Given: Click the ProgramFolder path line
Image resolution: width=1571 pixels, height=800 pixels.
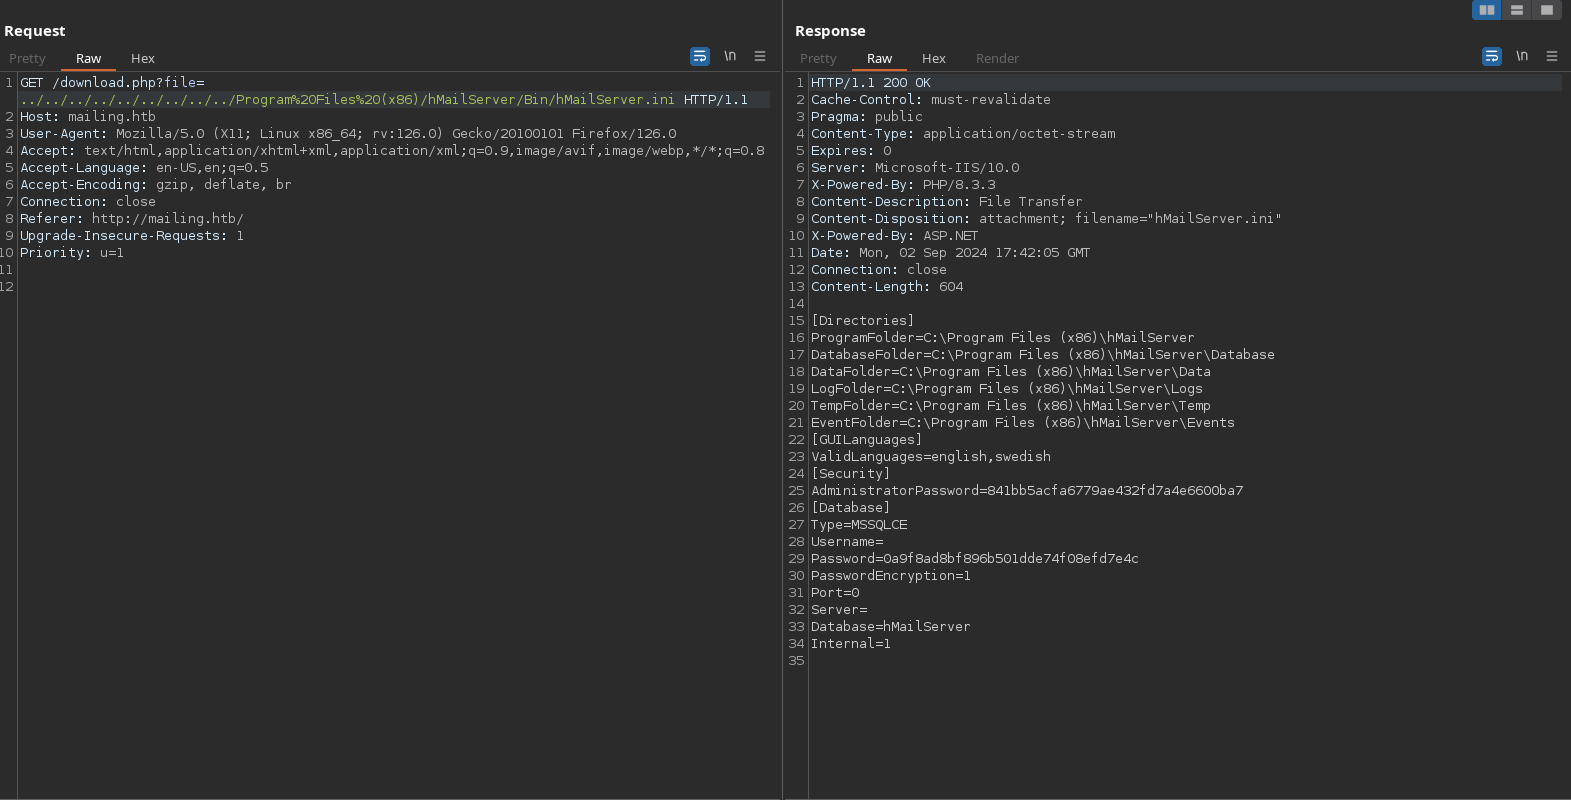Looking at the screenshot, I should [x=1003, y=338].
